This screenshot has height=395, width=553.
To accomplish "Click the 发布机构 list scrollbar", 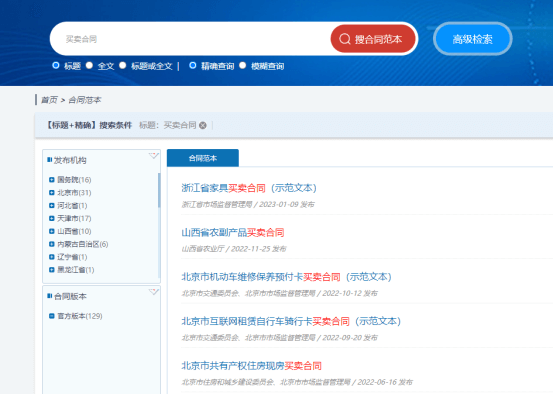I will (x=159, y=190).
